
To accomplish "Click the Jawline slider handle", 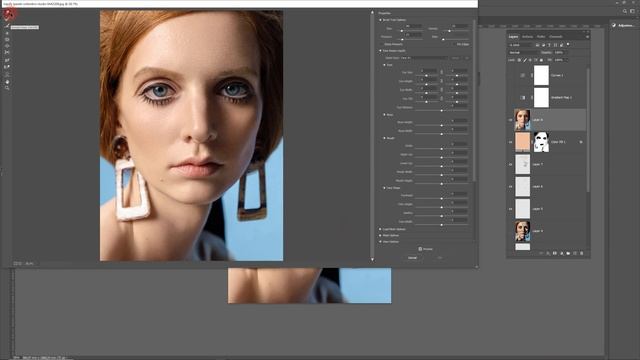I will click(441, 216).
